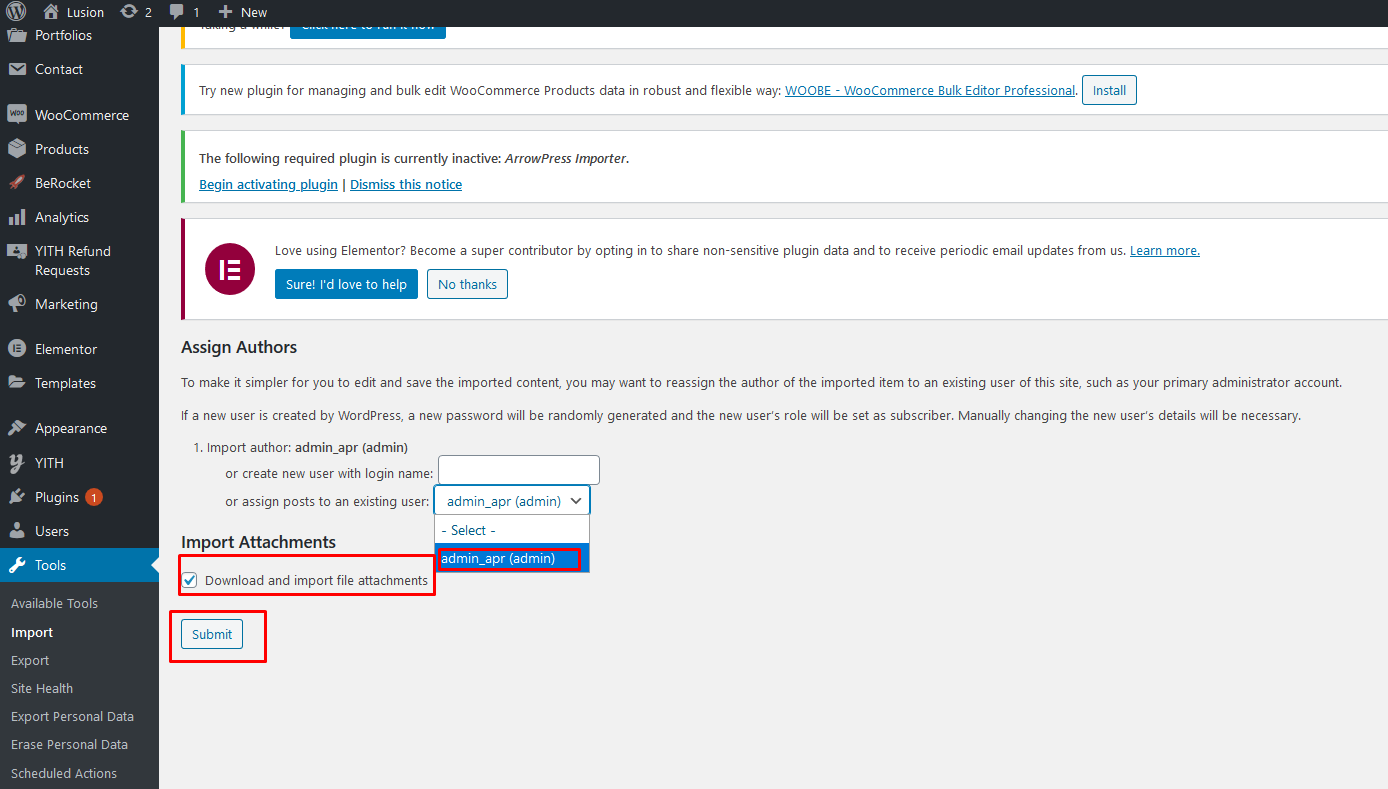Click Import author: admin_apr (admin) text

pos(307,447)
